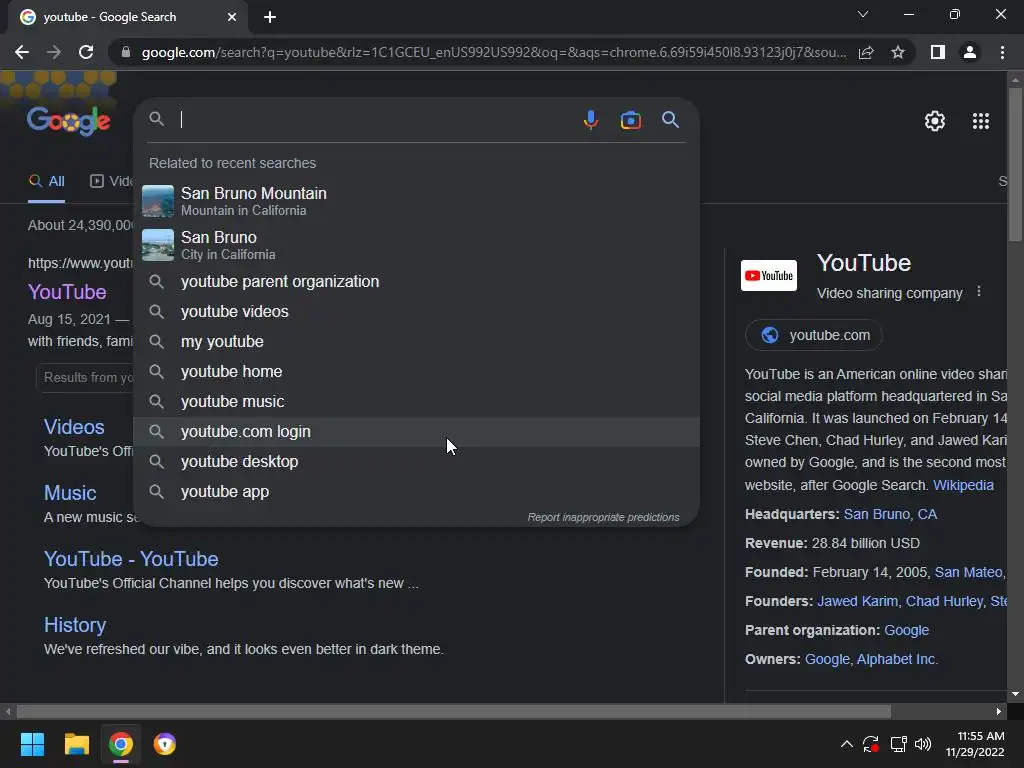The height and width of the screenshot is (768, 1024).
Task: Click the address bar URL
Action: coord(494,52)
